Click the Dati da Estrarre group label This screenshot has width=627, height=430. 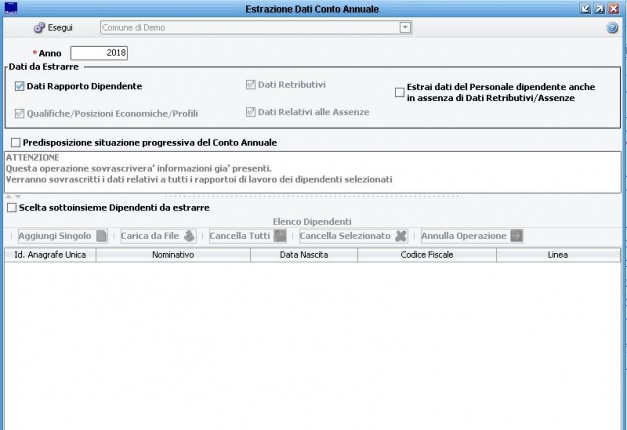tap(44, 67)
